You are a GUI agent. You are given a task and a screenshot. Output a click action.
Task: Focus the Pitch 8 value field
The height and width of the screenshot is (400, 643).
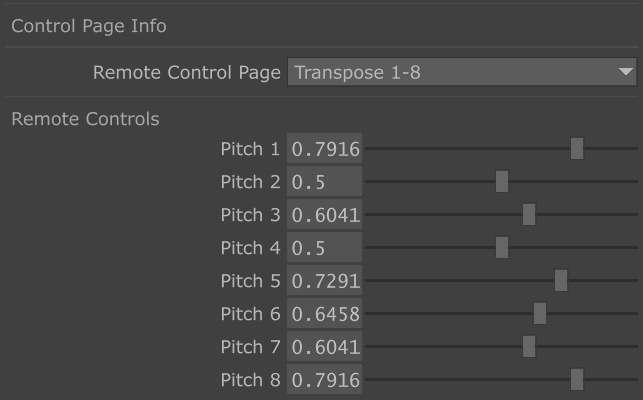[324, 380]
